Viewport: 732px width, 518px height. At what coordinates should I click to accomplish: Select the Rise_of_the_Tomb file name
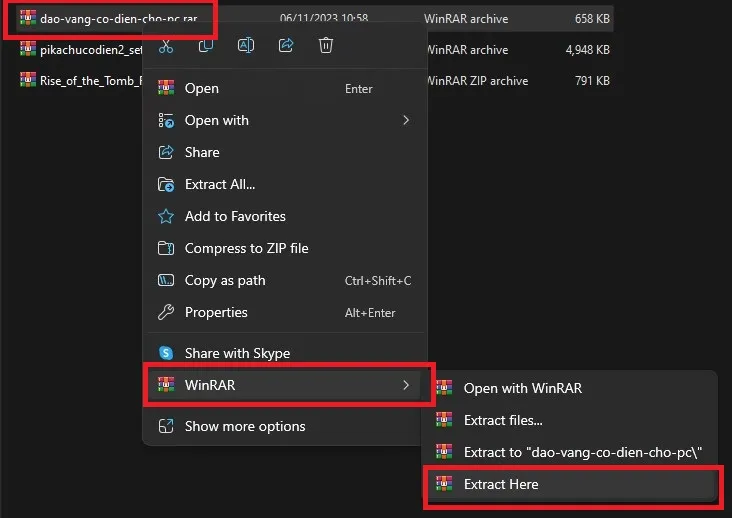(x=91, y=81)
